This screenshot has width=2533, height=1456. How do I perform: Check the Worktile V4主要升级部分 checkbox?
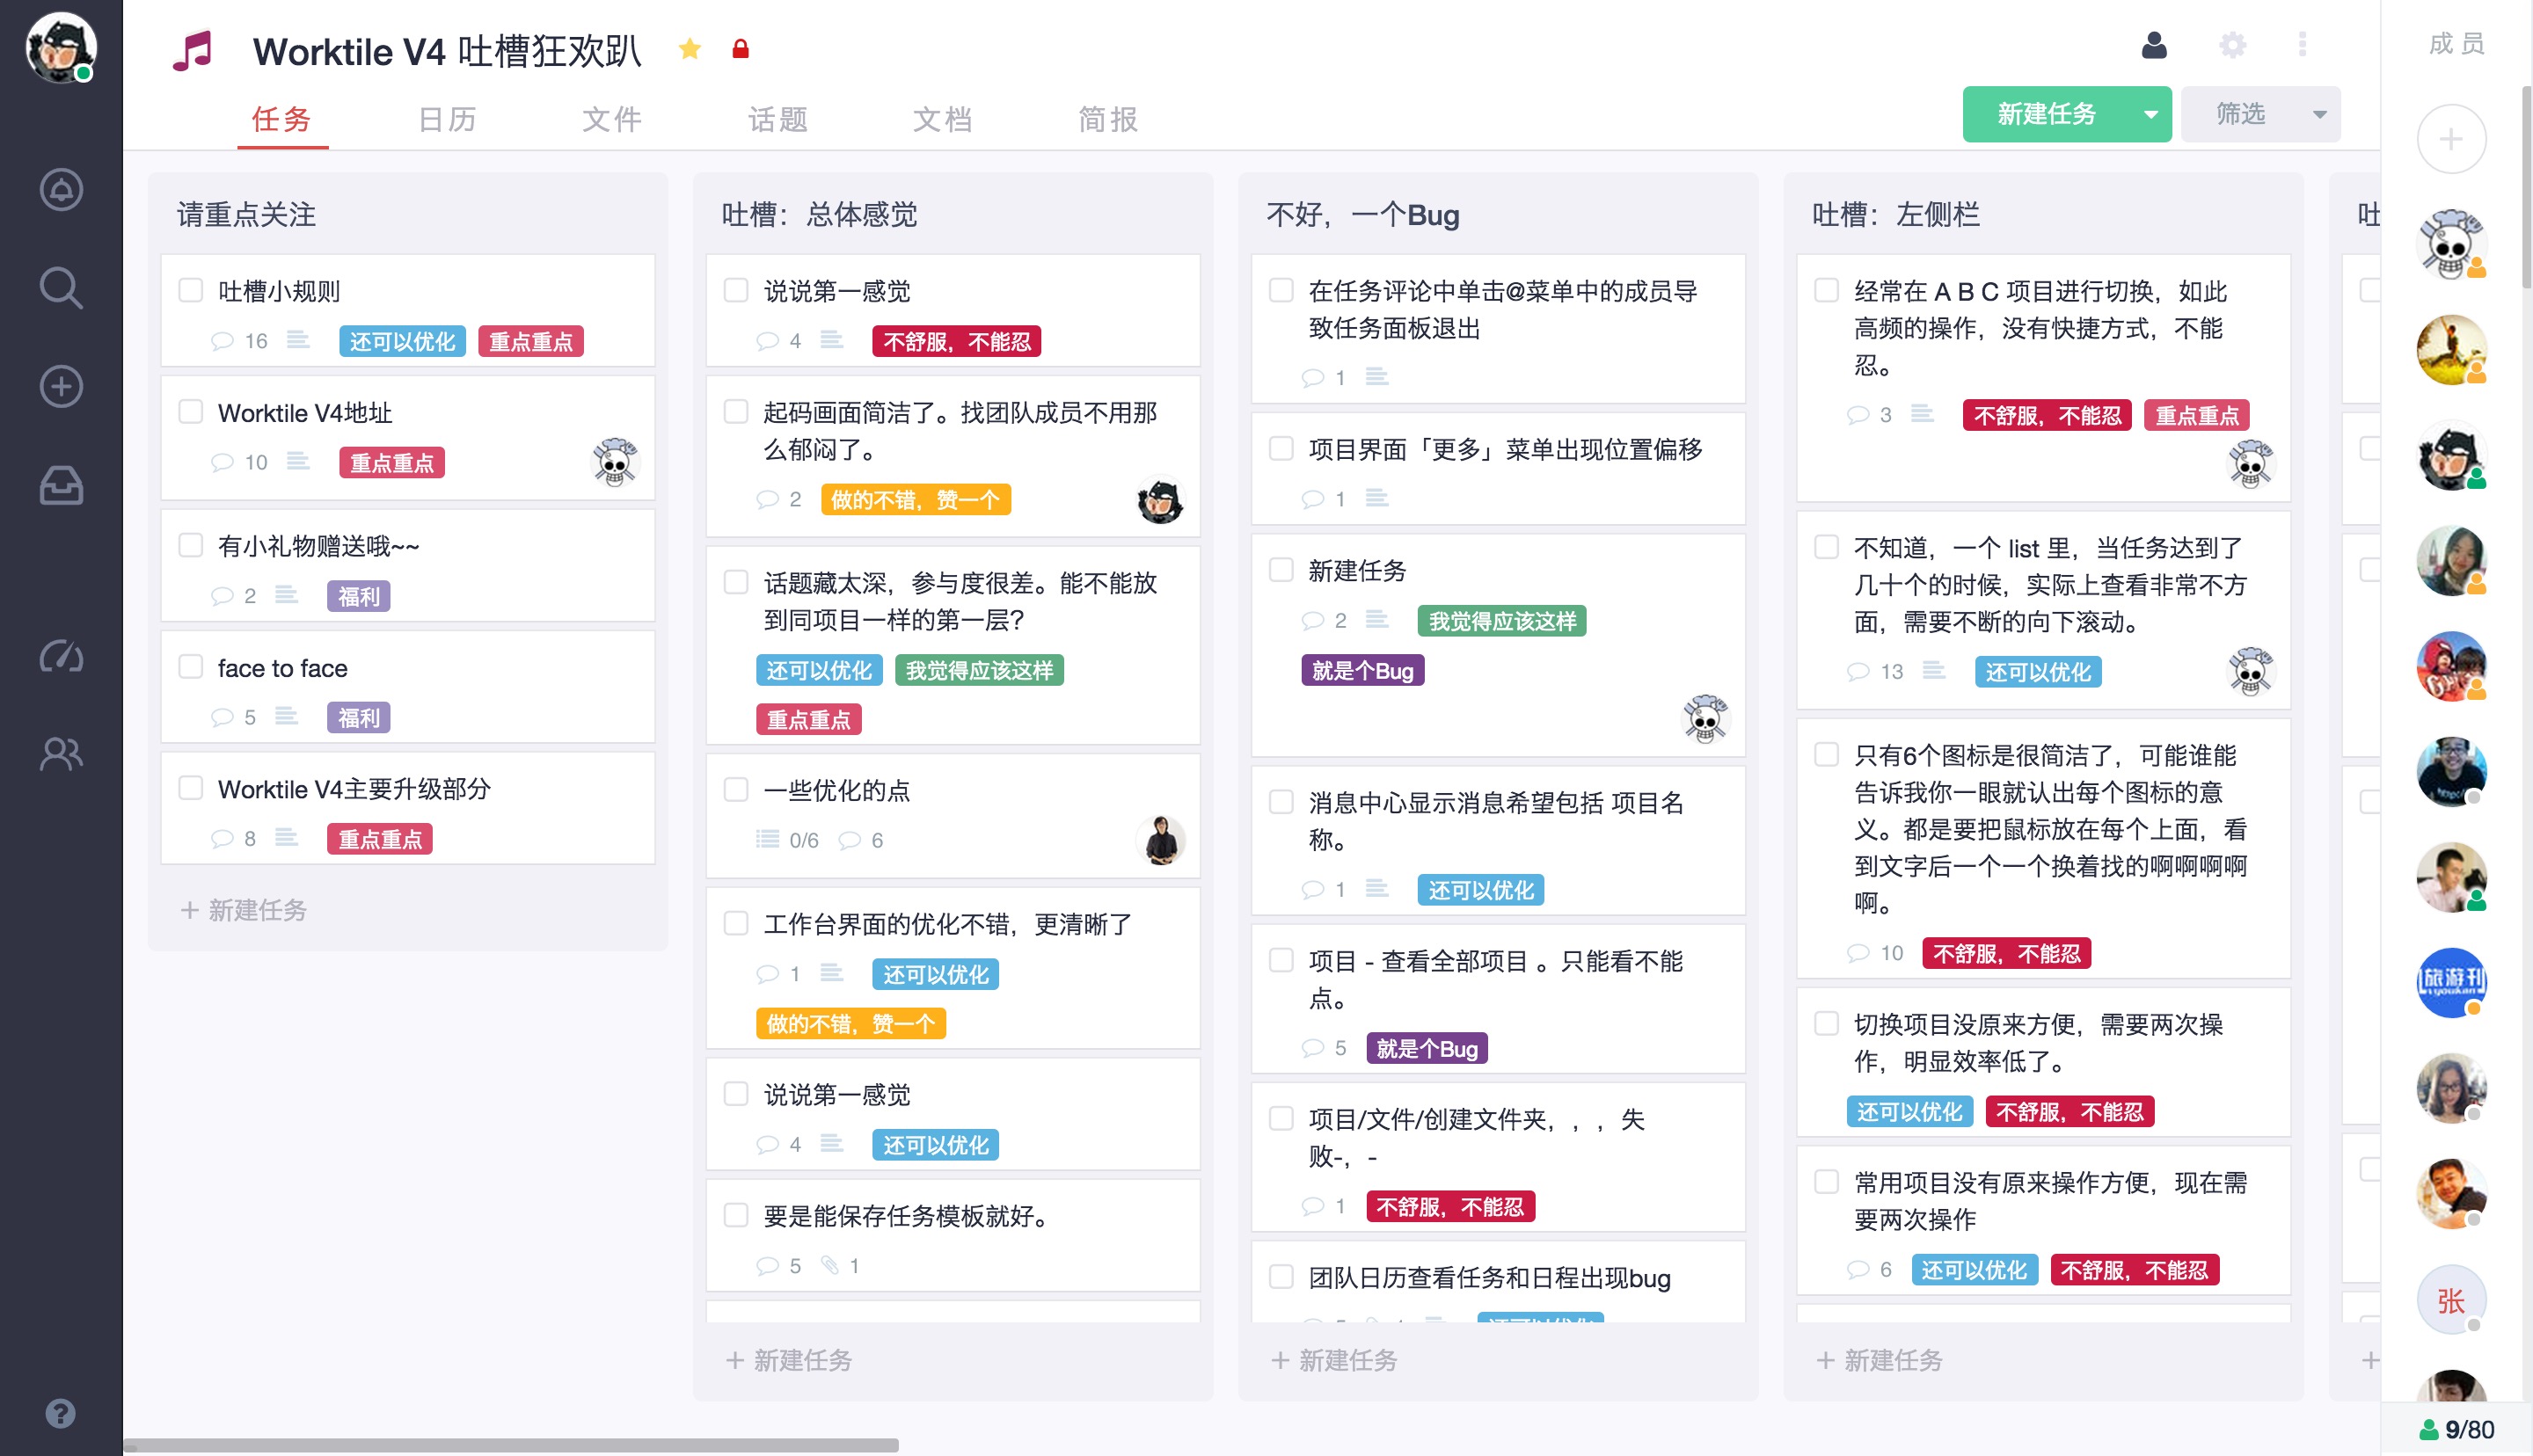[x=190, y=788]
